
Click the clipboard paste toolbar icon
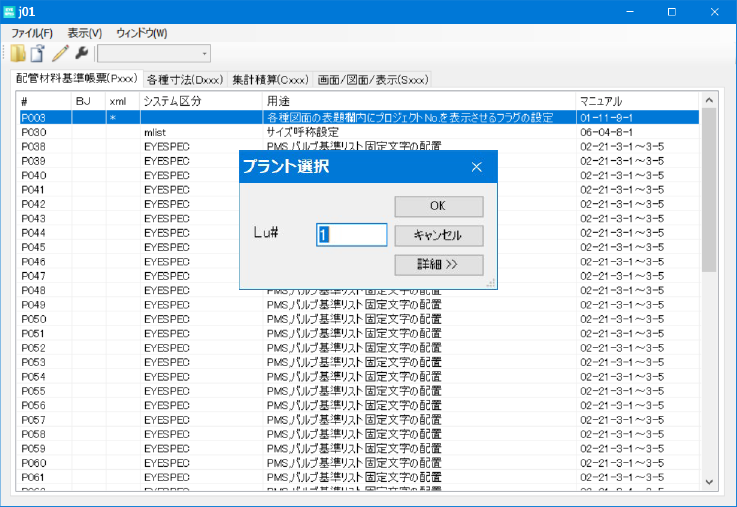[x=38, y=54]
